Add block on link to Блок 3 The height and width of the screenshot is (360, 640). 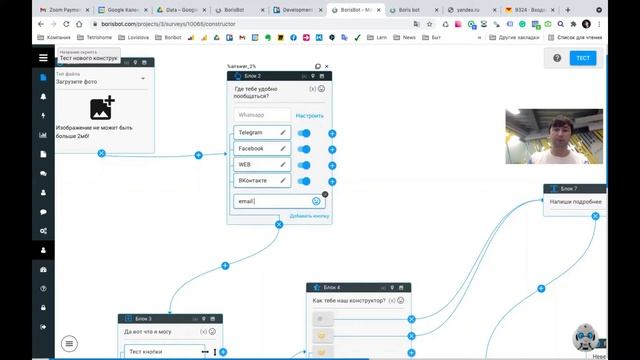click(225, 266)
